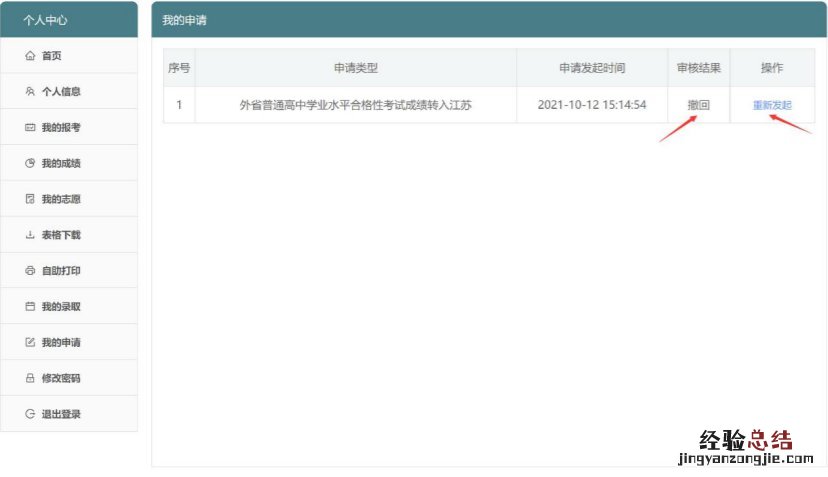Click the 申请类型 column header
828x477 pixels.
coord(355,68)
